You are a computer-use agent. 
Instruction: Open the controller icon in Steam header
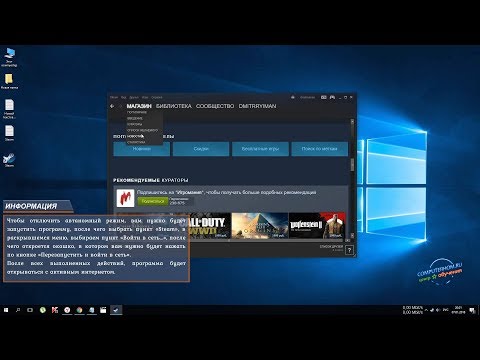pyautogui.click(x=332, y=97)
